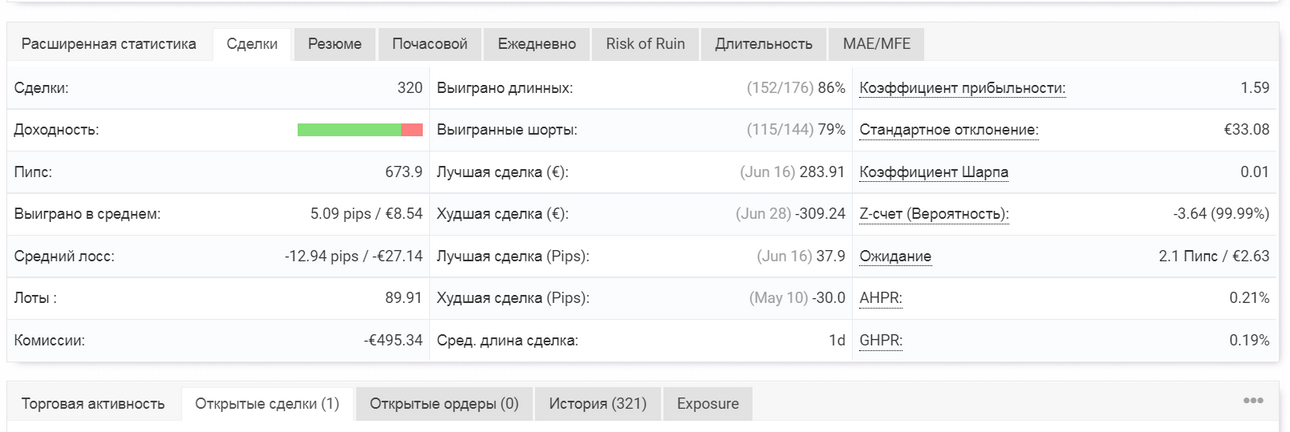Open the История (321) tab
This screenshot has height=432, width=1290.
coord(597,404)
